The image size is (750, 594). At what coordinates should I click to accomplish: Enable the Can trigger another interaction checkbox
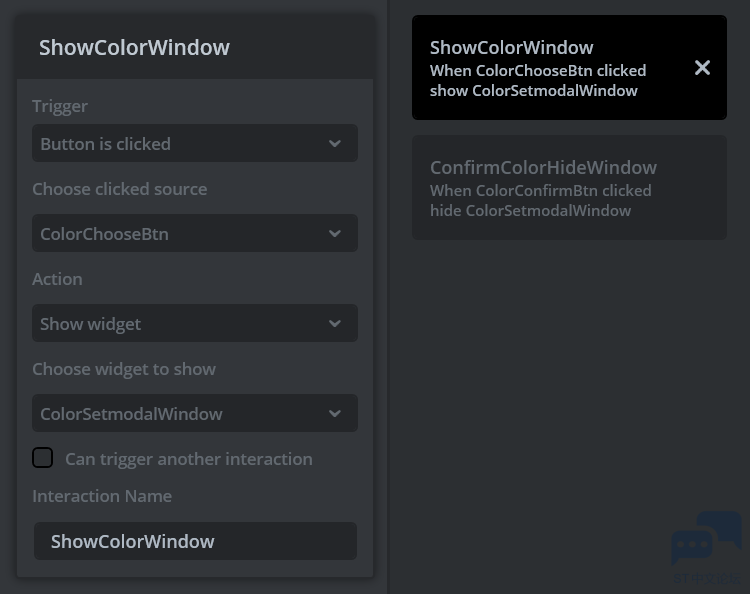(x=43, y=458)
